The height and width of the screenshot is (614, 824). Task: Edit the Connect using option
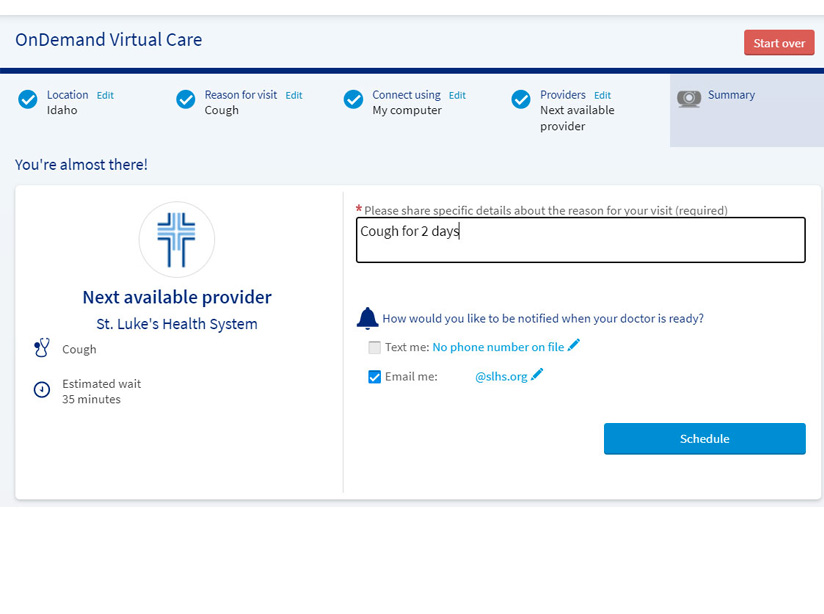tap(457, 95)
